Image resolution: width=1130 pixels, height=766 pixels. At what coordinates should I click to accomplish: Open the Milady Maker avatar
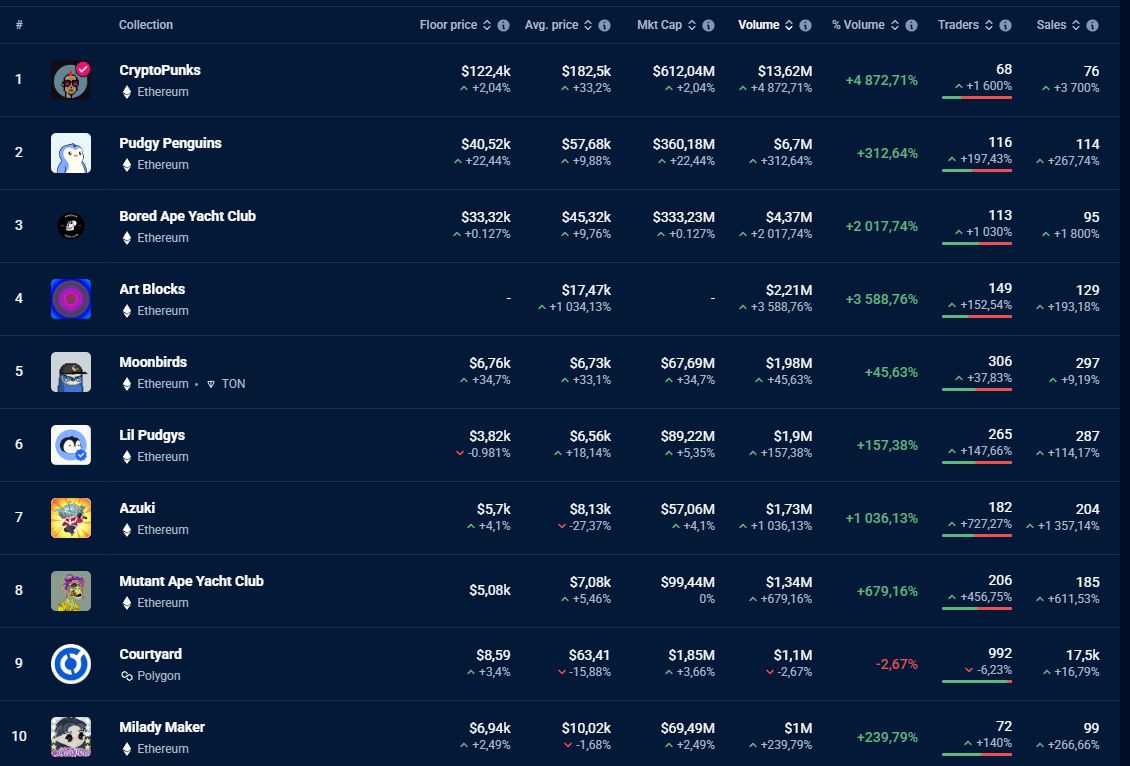coord(71,736)
